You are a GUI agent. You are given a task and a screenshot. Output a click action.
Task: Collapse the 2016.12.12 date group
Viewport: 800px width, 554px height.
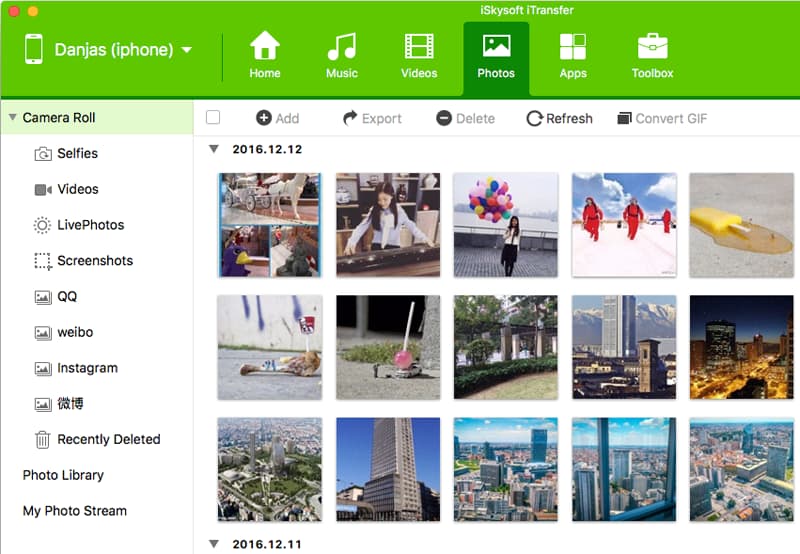(x=212, y=149)
